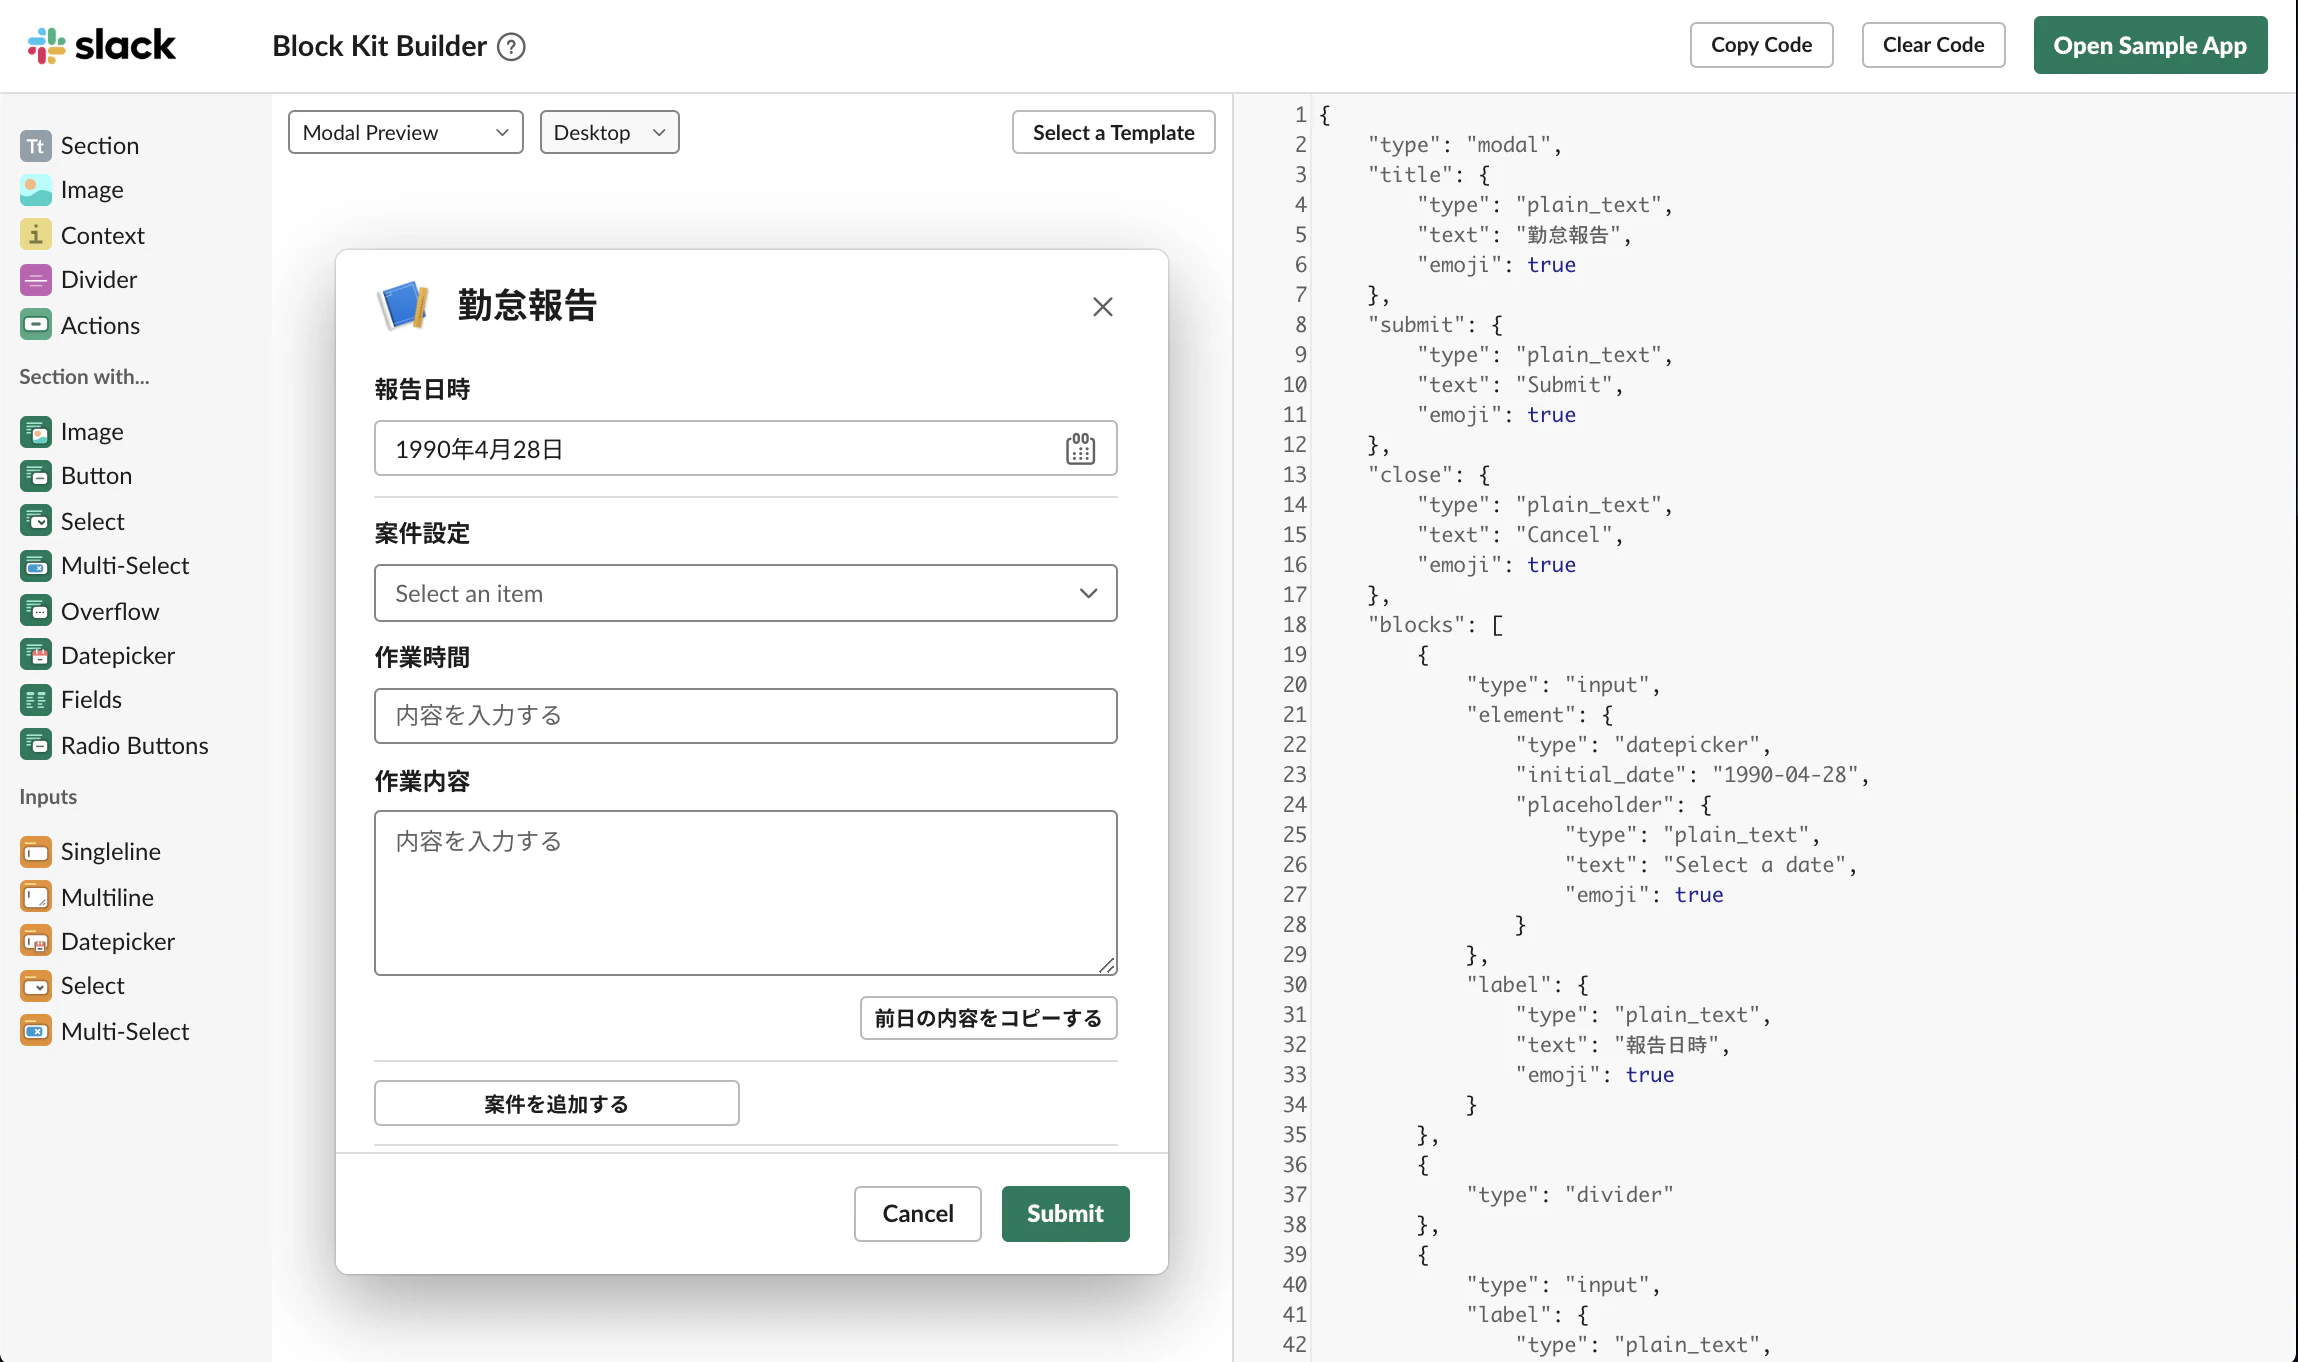
Task: Click Open Sample App button
Action: click(2149, 45)
